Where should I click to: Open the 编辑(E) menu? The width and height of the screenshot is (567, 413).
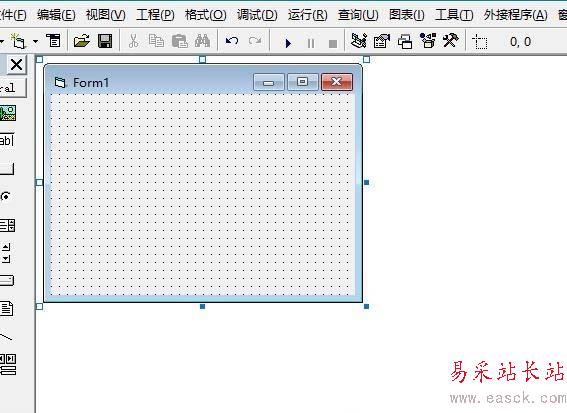56,15
